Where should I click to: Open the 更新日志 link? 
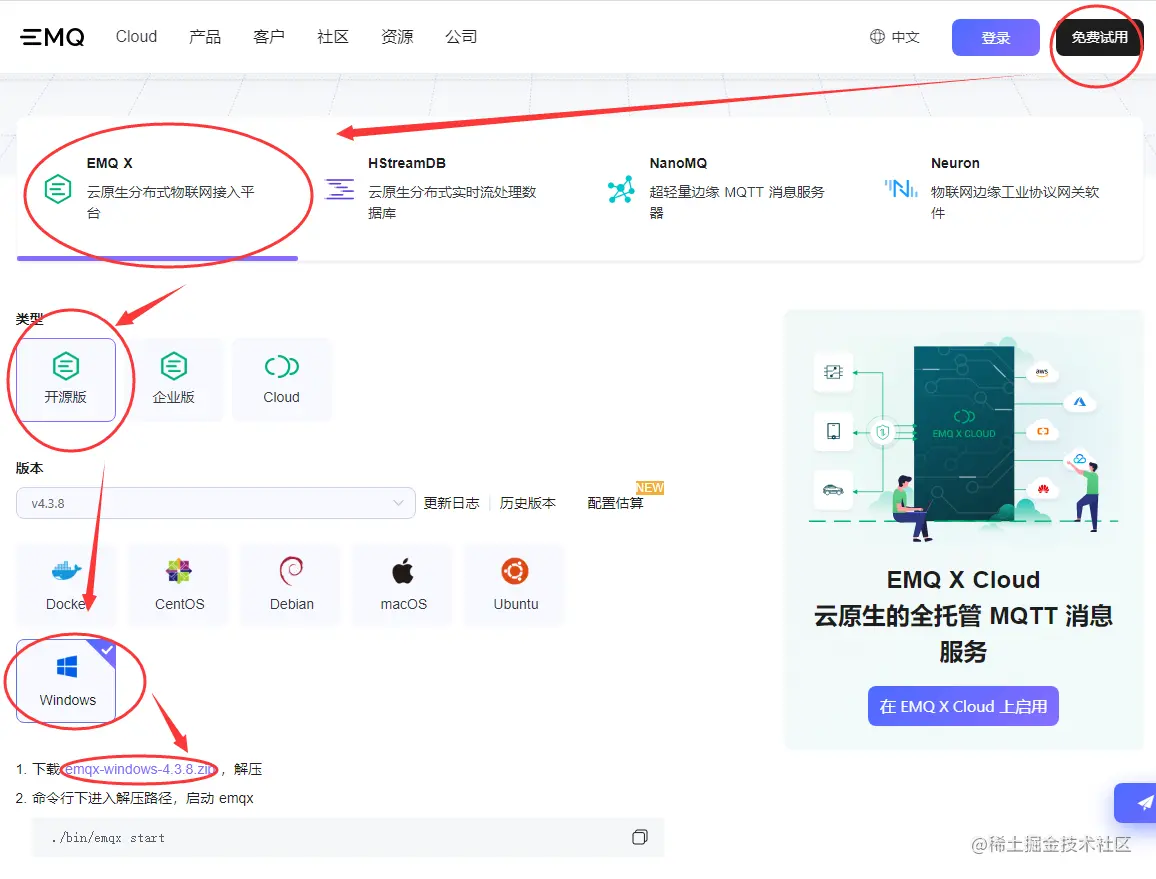coord(451,503)
